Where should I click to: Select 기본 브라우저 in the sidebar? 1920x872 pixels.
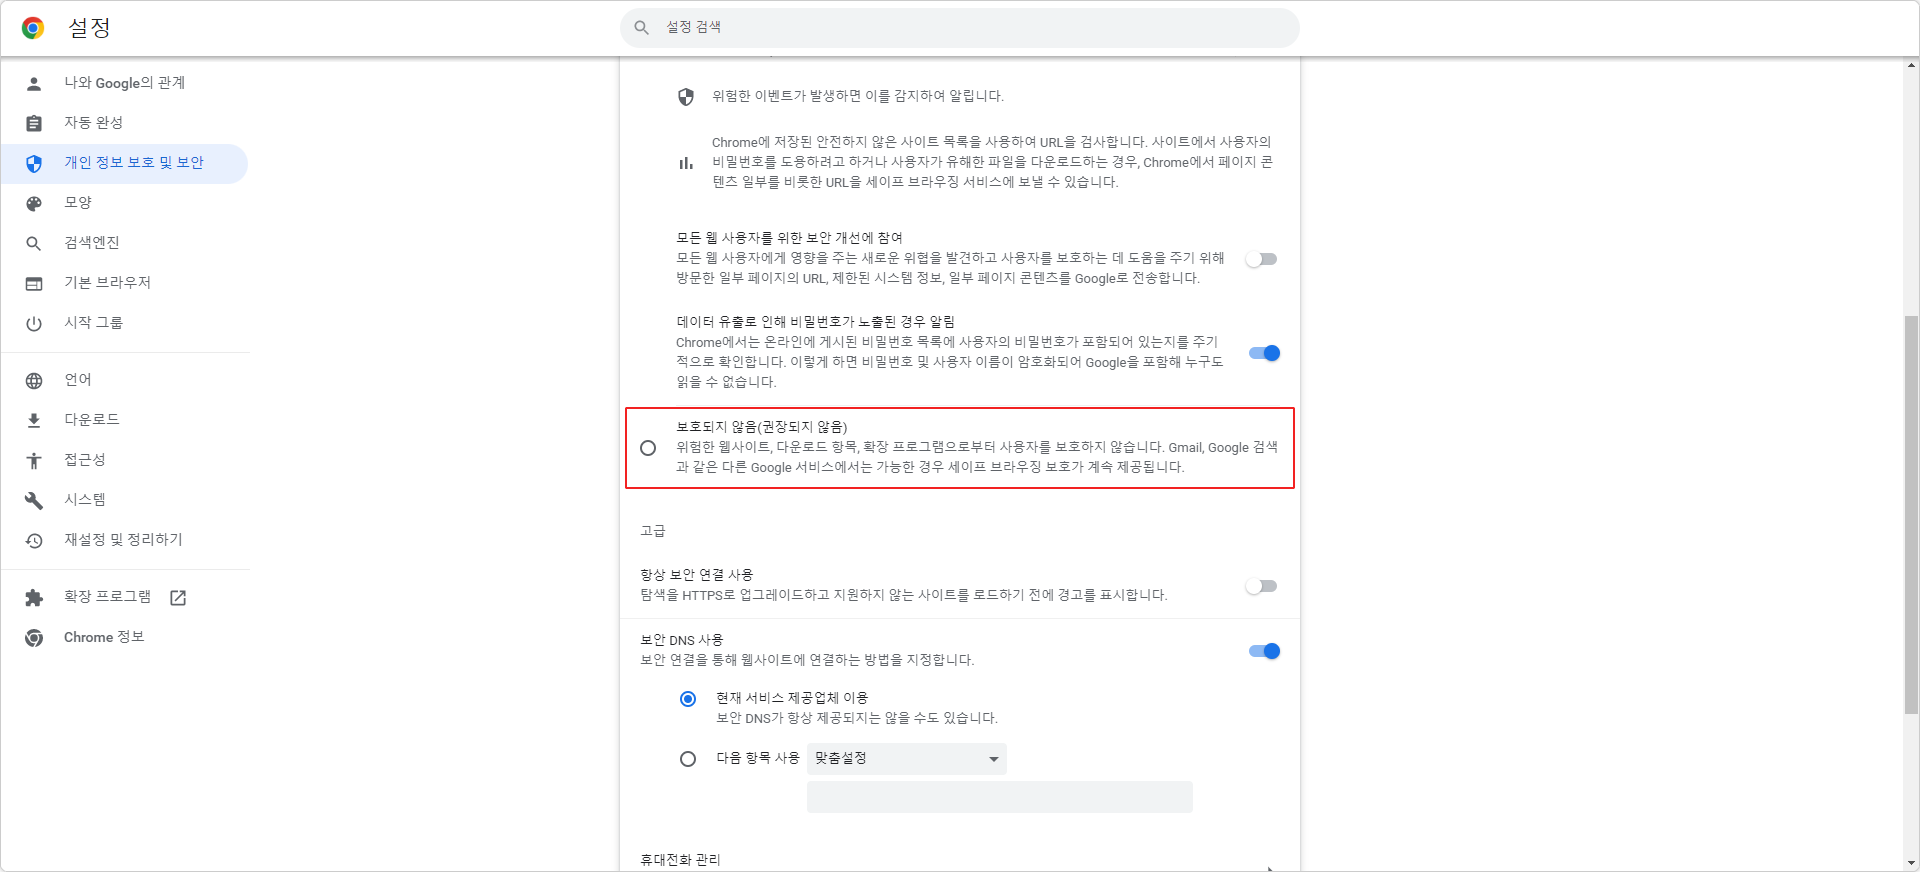point(125,283)
